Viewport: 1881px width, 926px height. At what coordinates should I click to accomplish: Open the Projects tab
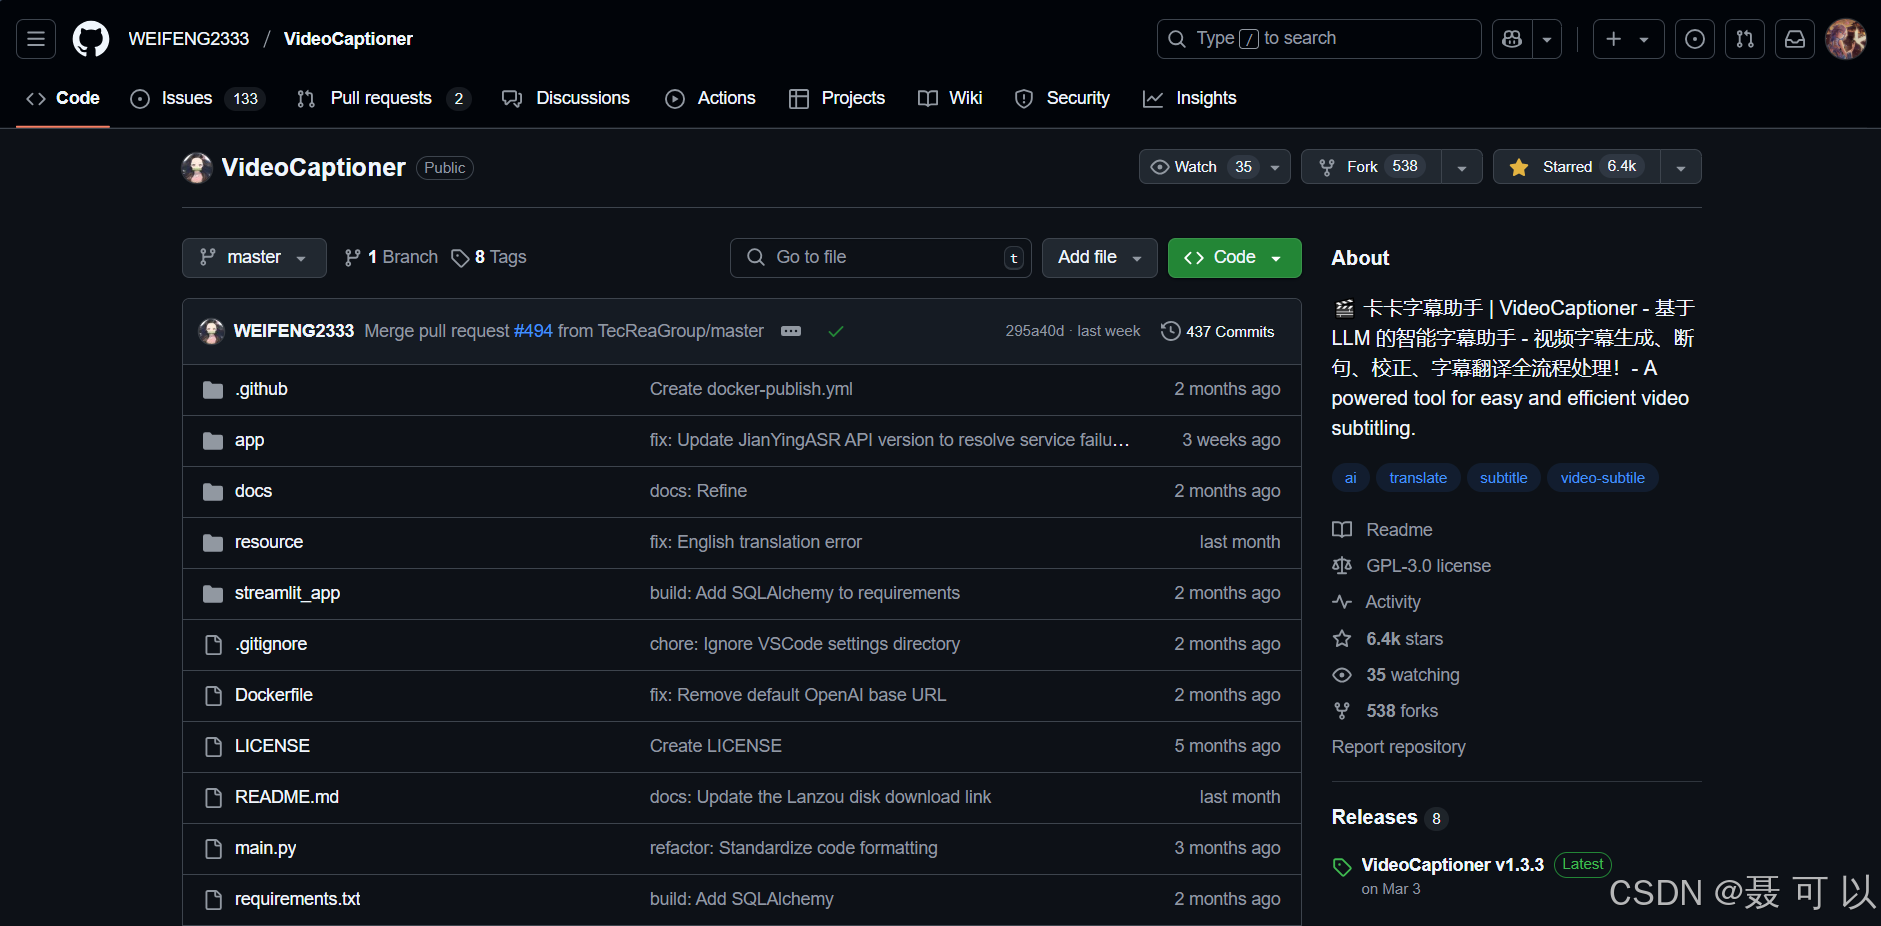(837, 98)
